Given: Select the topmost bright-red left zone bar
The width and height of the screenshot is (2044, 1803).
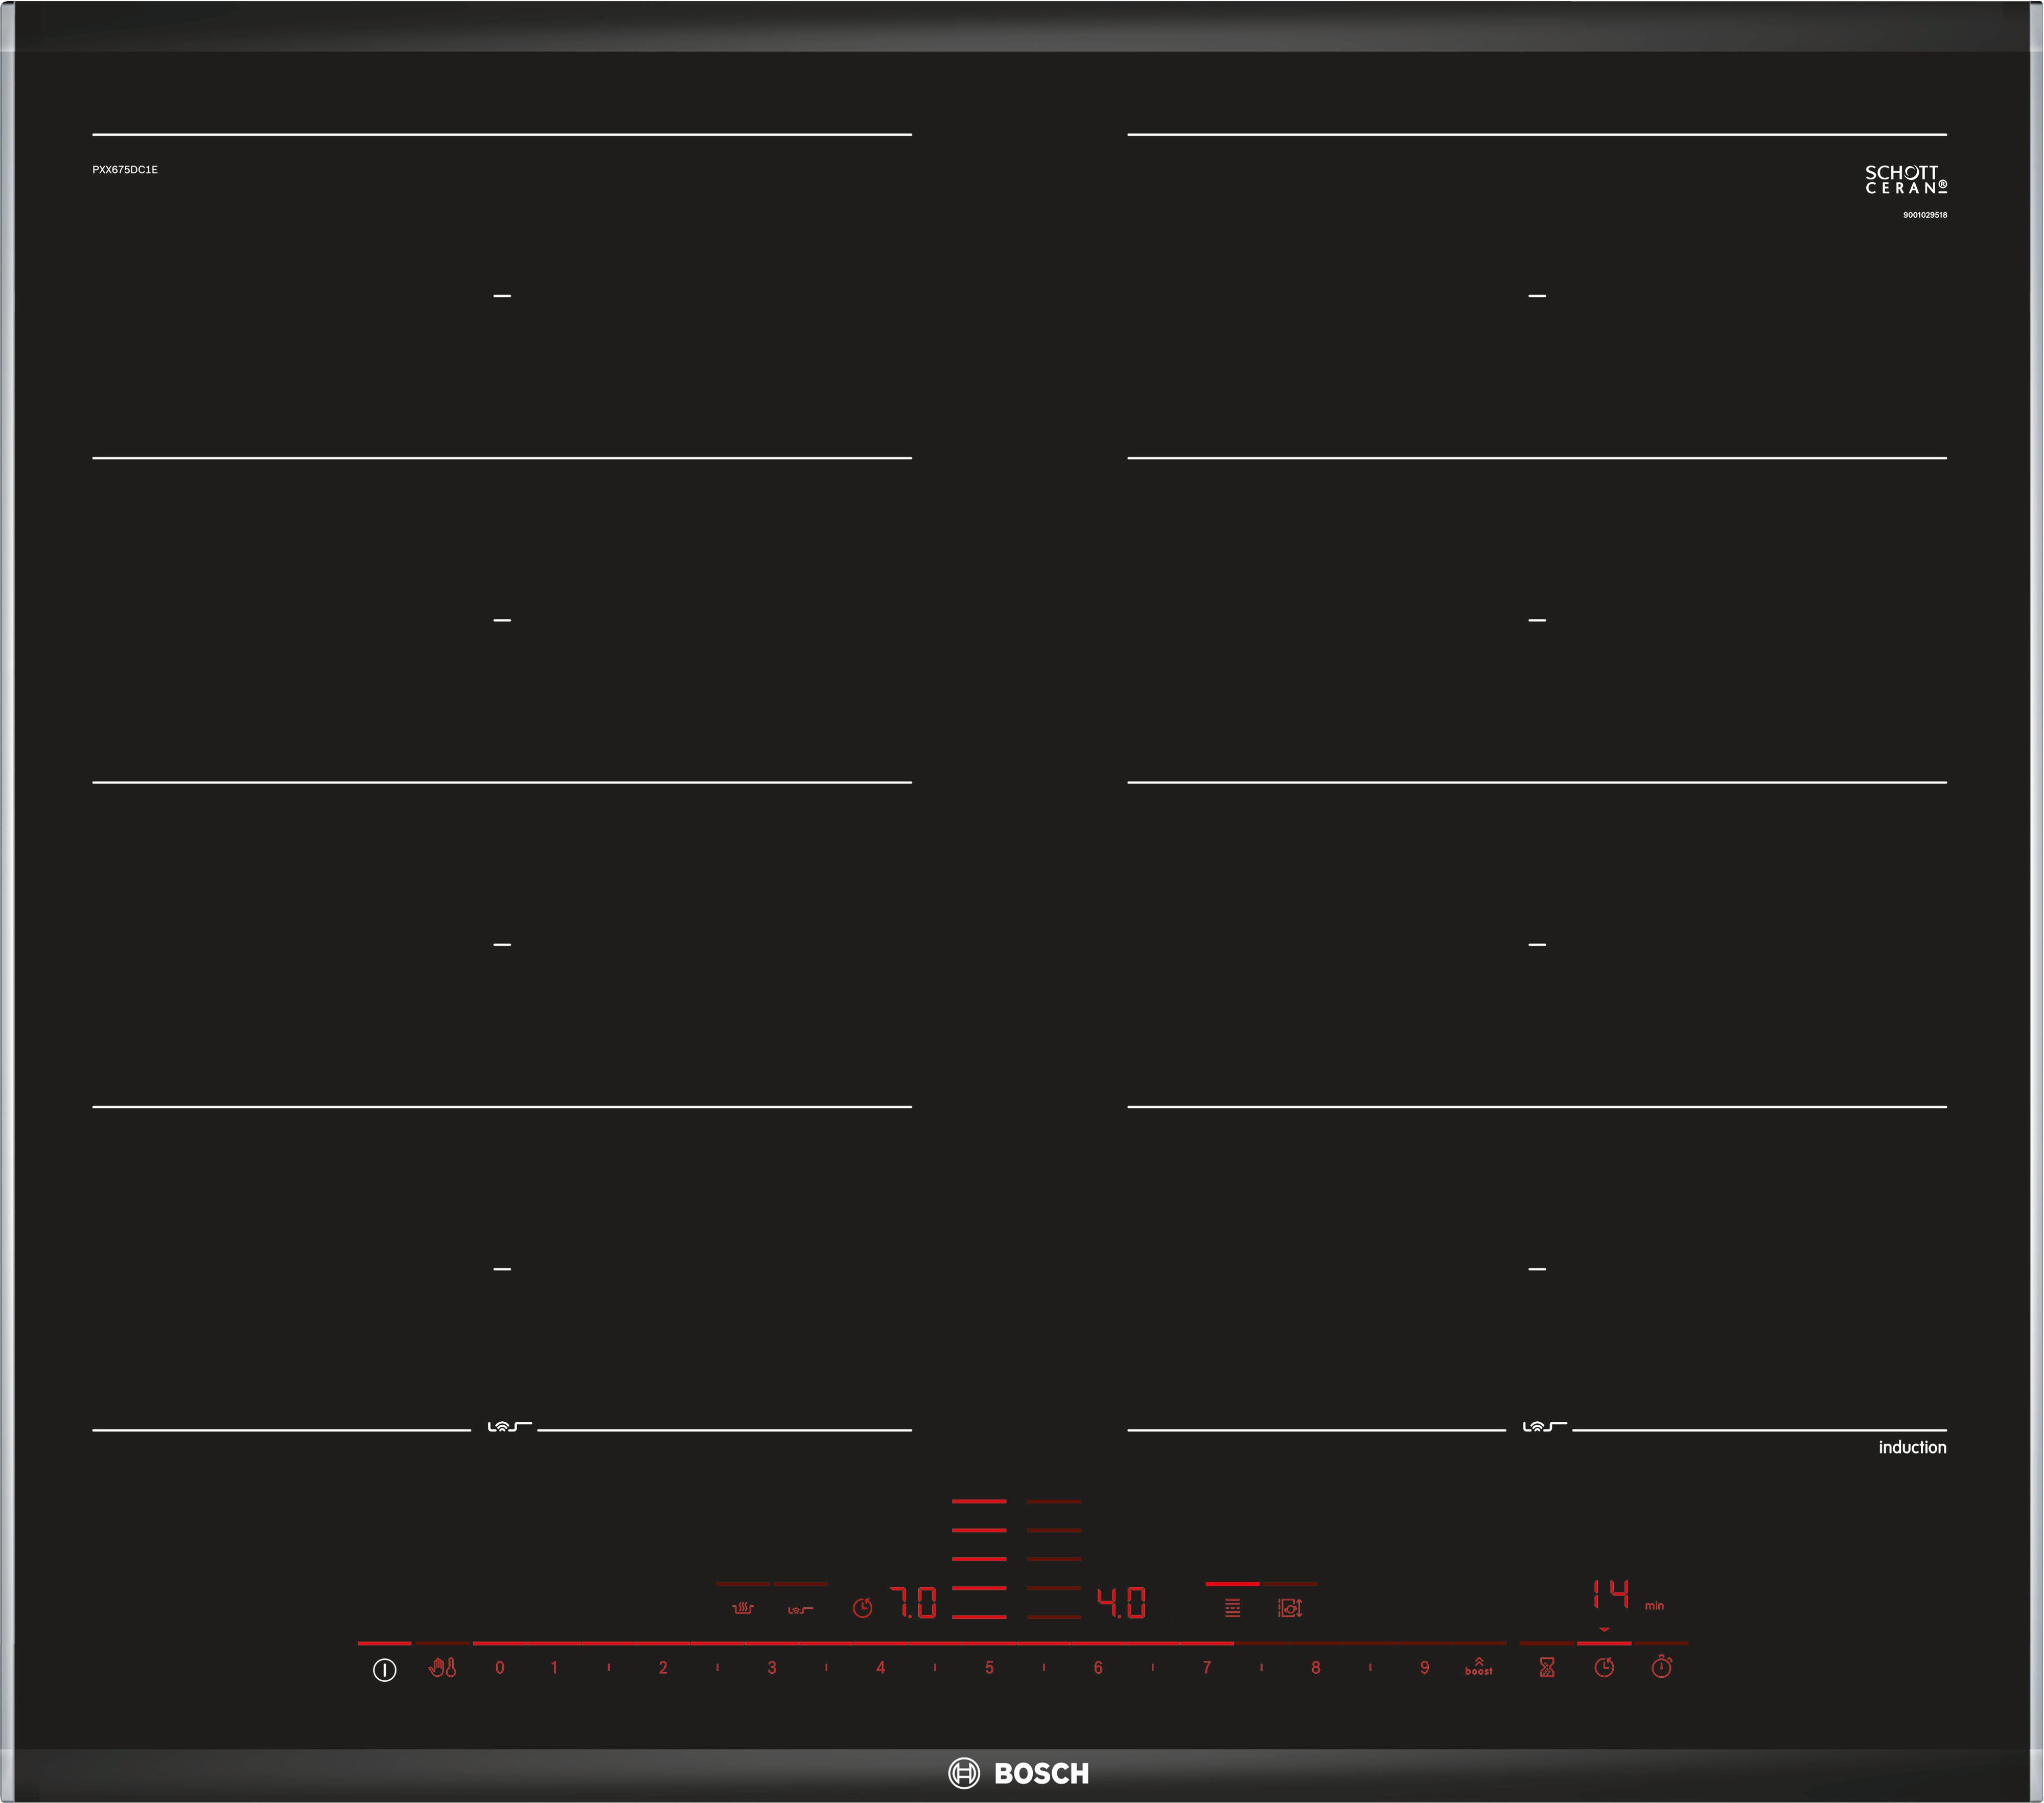Looking at the screenshot, I should tap(979, 1501).
